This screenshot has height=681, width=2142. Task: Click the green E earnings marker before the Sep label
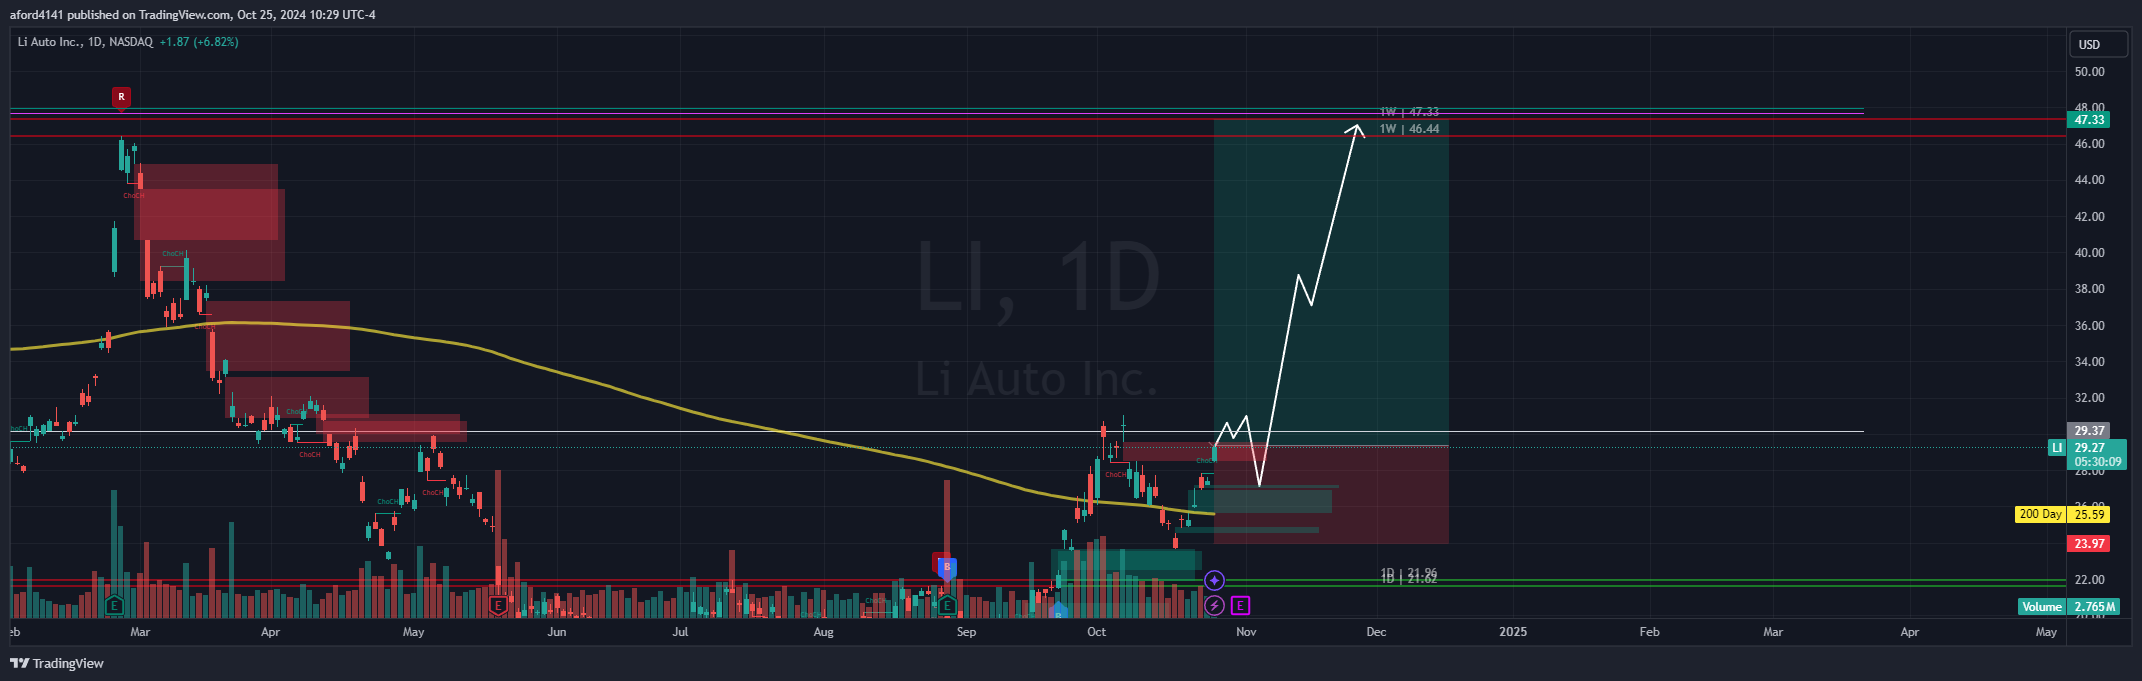(x=946, y=605)
